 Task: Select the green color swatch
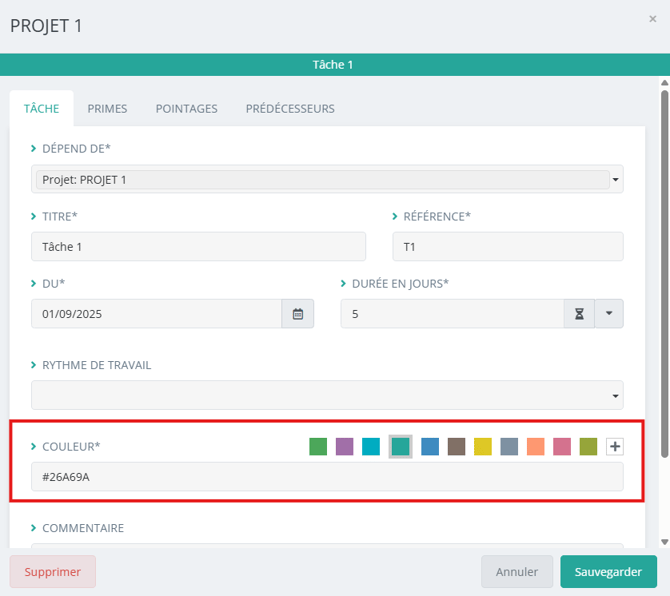318,447
